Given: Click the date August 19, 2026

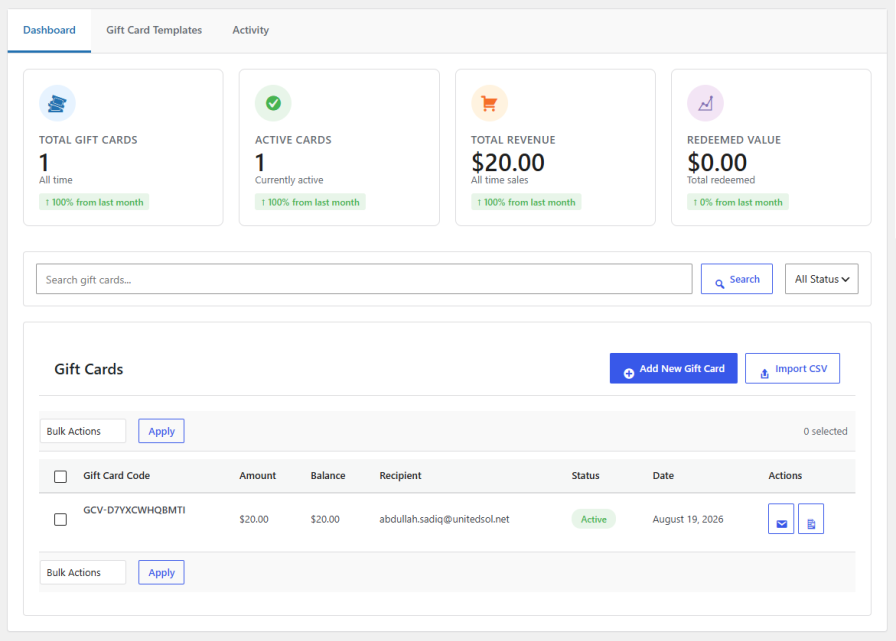Looking at the screenshot, I should (x=688, y=519).
